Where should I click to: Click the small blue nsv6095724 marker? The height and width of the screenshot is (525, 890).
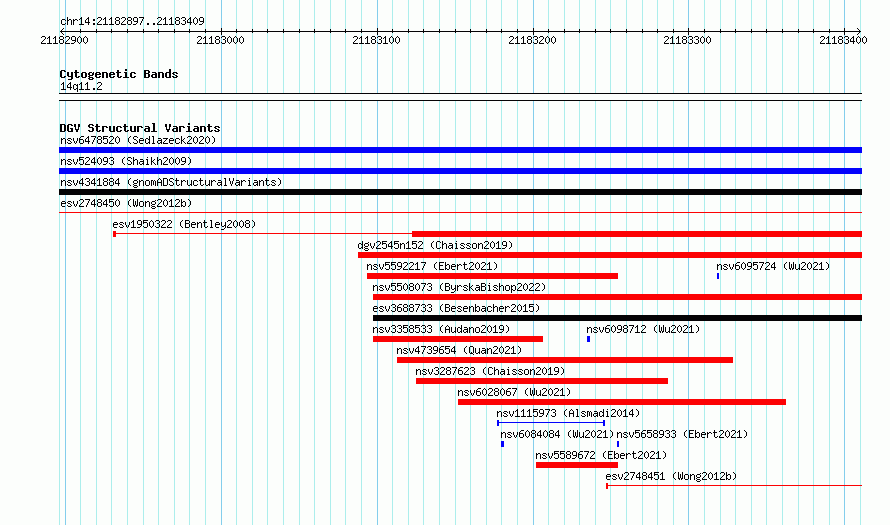tap(718, 276)
